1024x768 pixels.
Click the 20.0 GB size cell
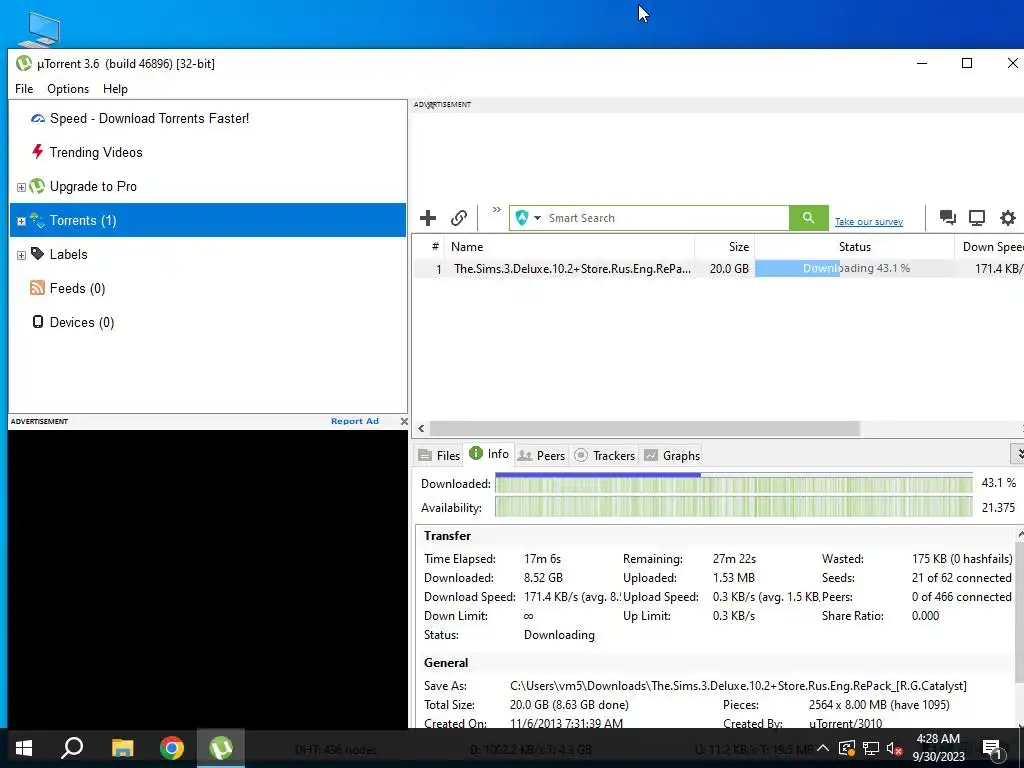click(x=729, y=268)
